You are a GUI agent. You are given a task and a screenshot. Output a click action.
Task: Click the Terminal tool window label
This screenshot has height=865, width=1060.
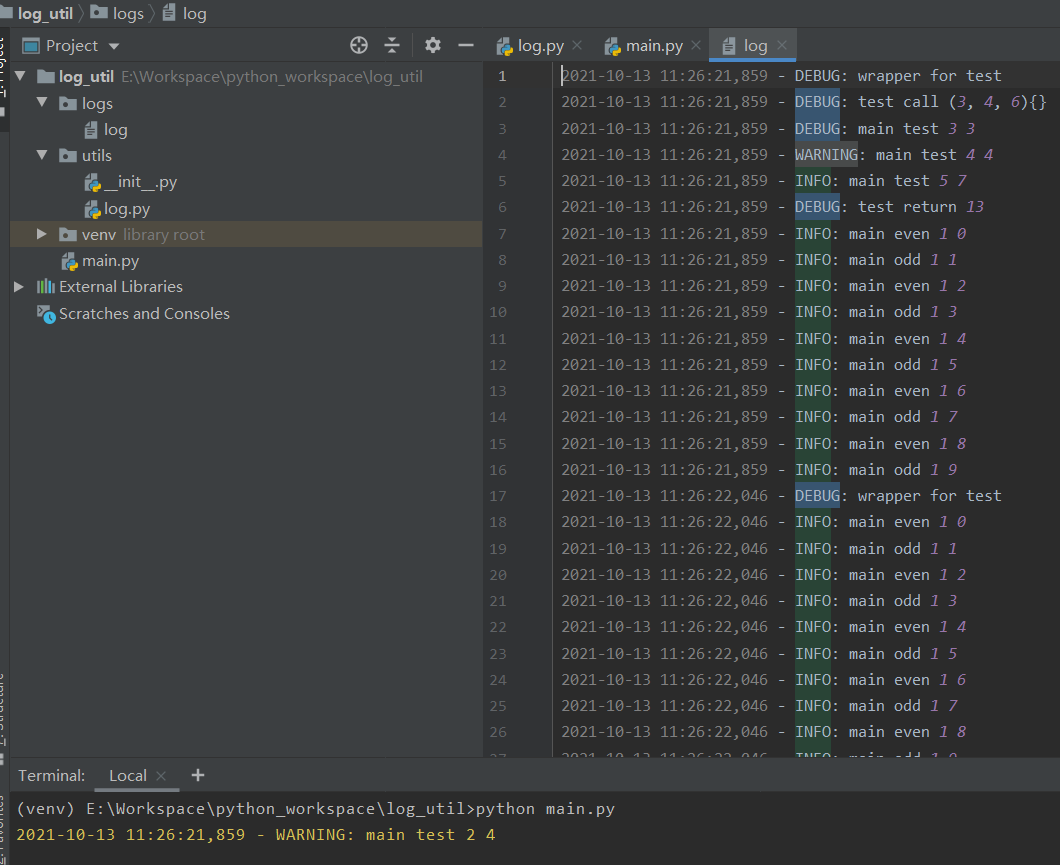coord(51,776)
